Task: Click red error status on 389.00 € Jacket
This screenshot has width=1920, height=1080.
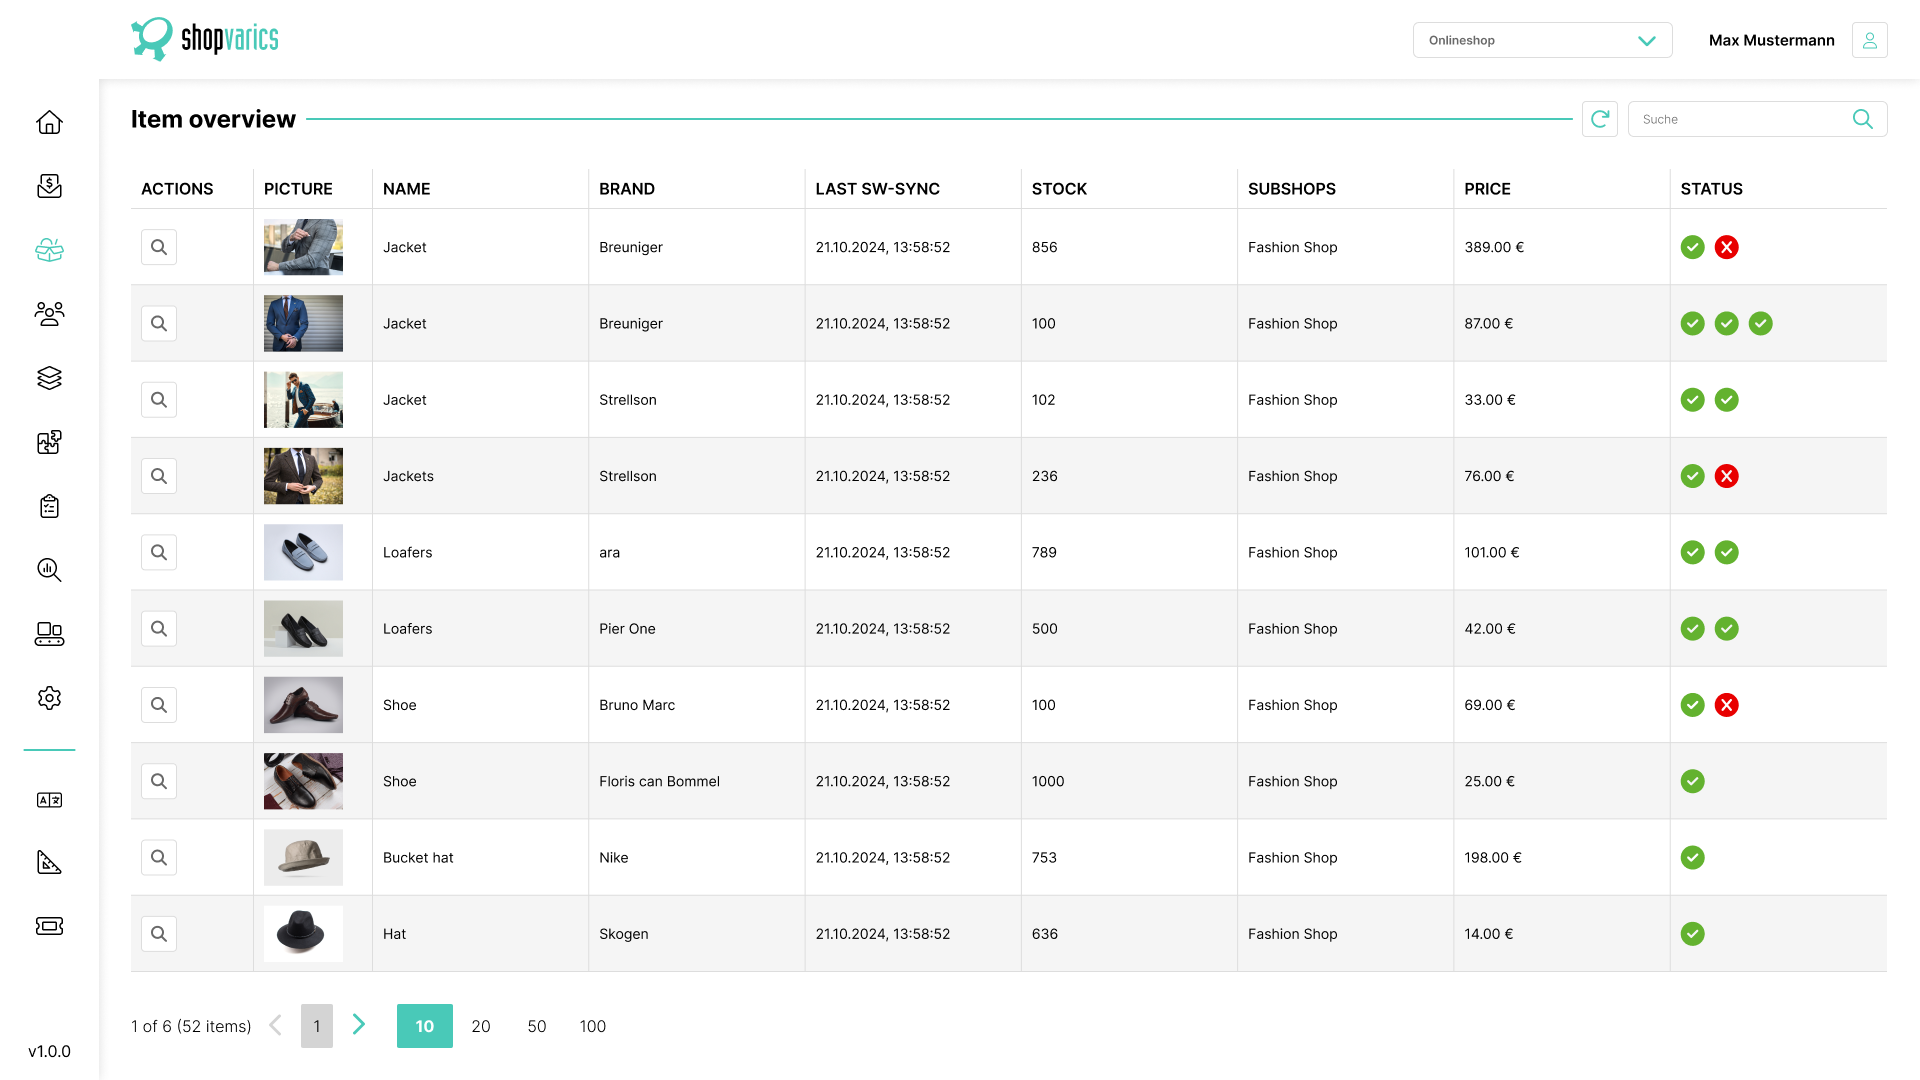Action: (1726, 247)
